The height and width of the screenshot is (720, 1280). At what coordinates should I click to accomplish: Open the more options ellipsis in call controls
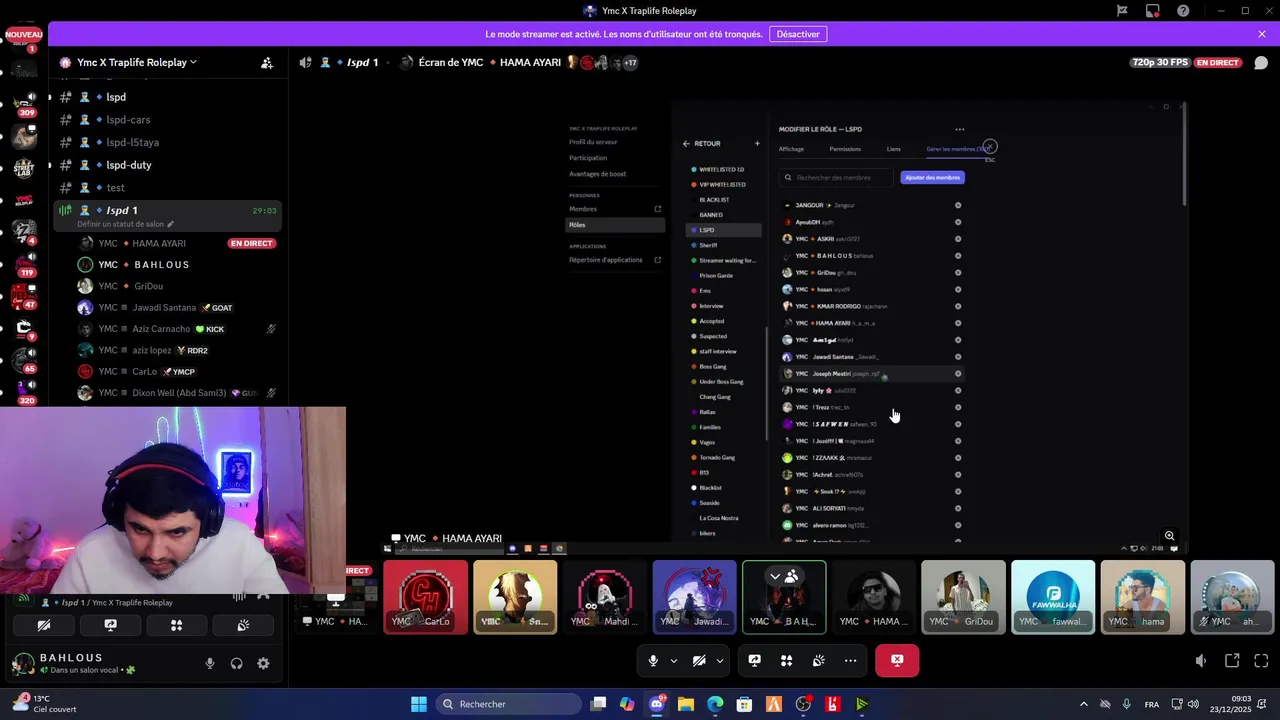coord(850,660)
